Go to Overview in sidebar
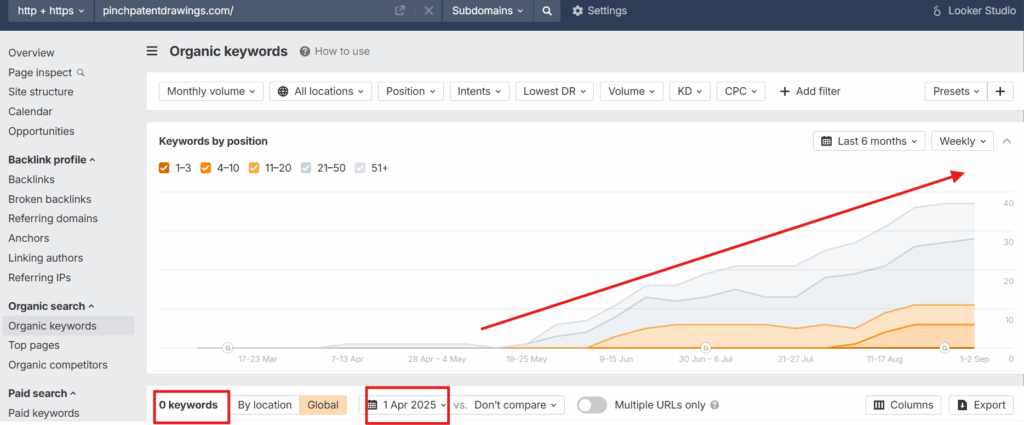The width and height of the screenshot is (1024, 425). click(x=31, y=53)
